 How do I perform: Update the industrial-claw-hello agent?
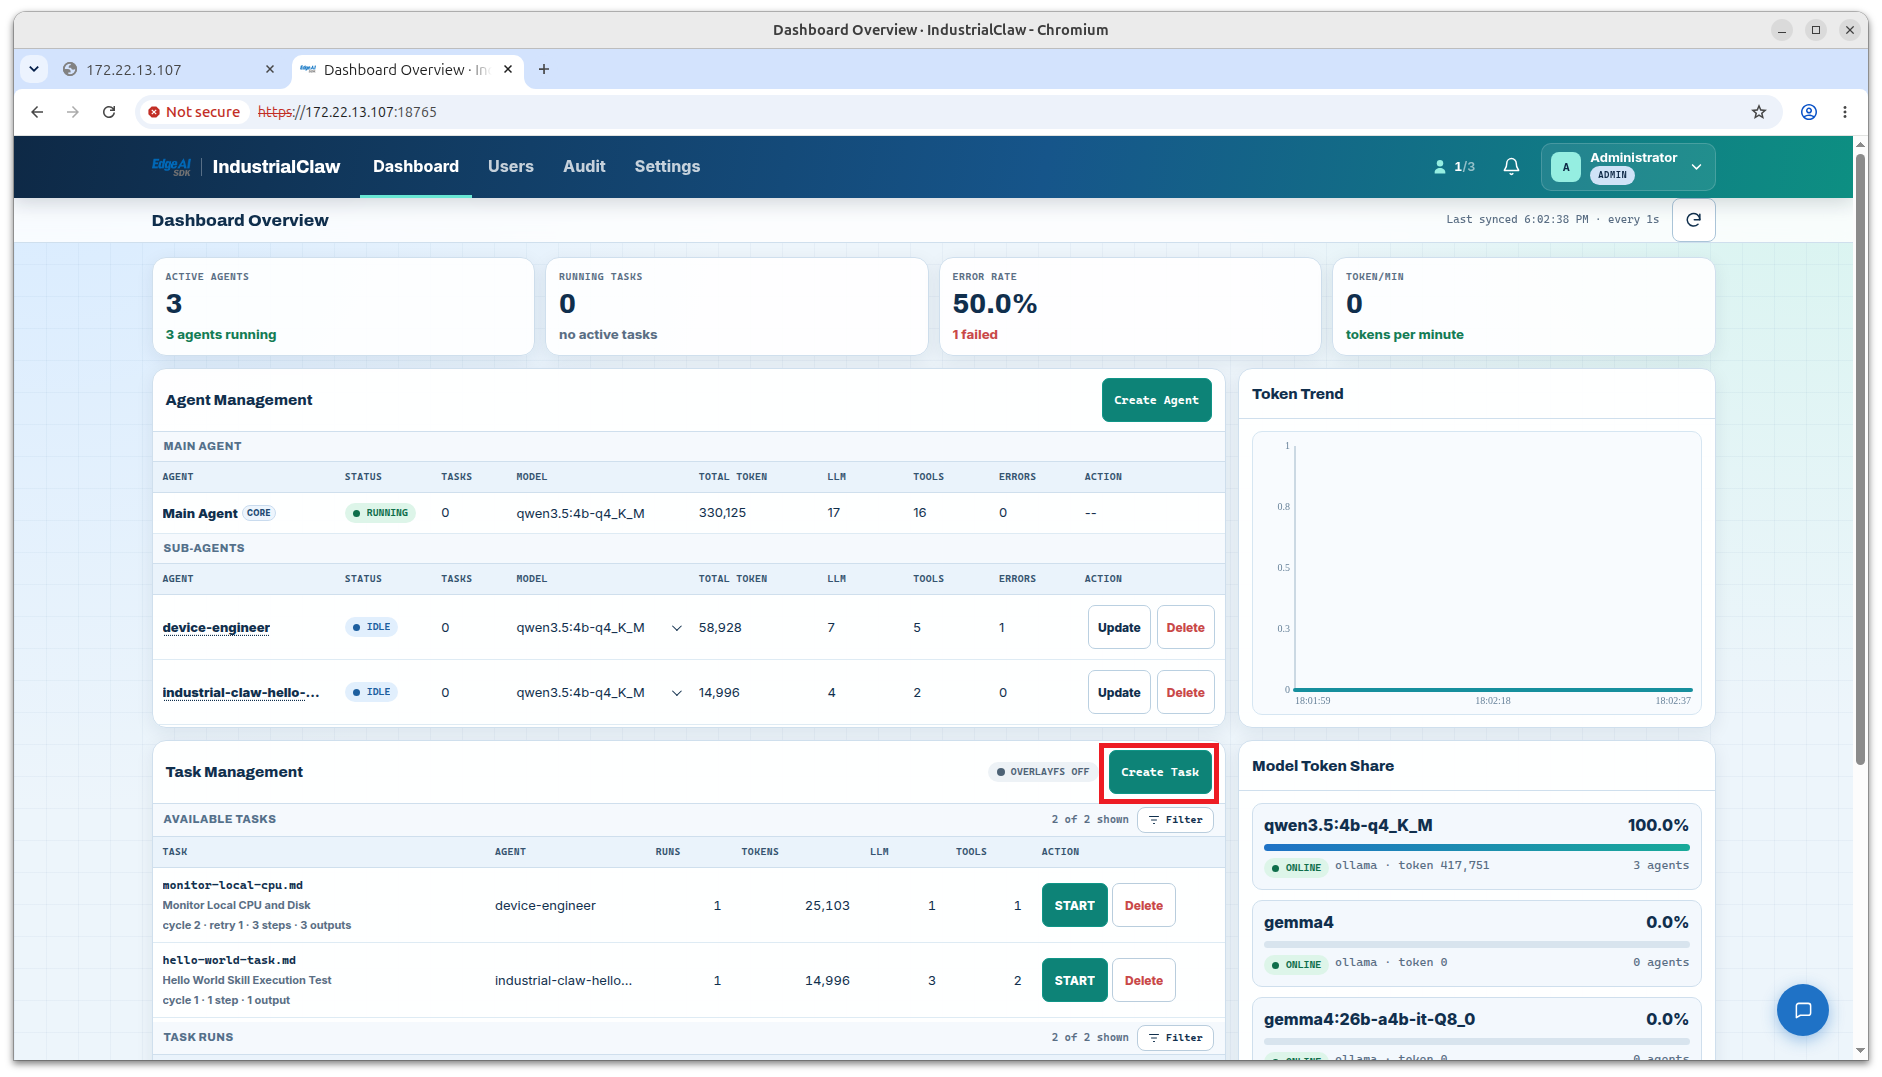point(1118,693)
